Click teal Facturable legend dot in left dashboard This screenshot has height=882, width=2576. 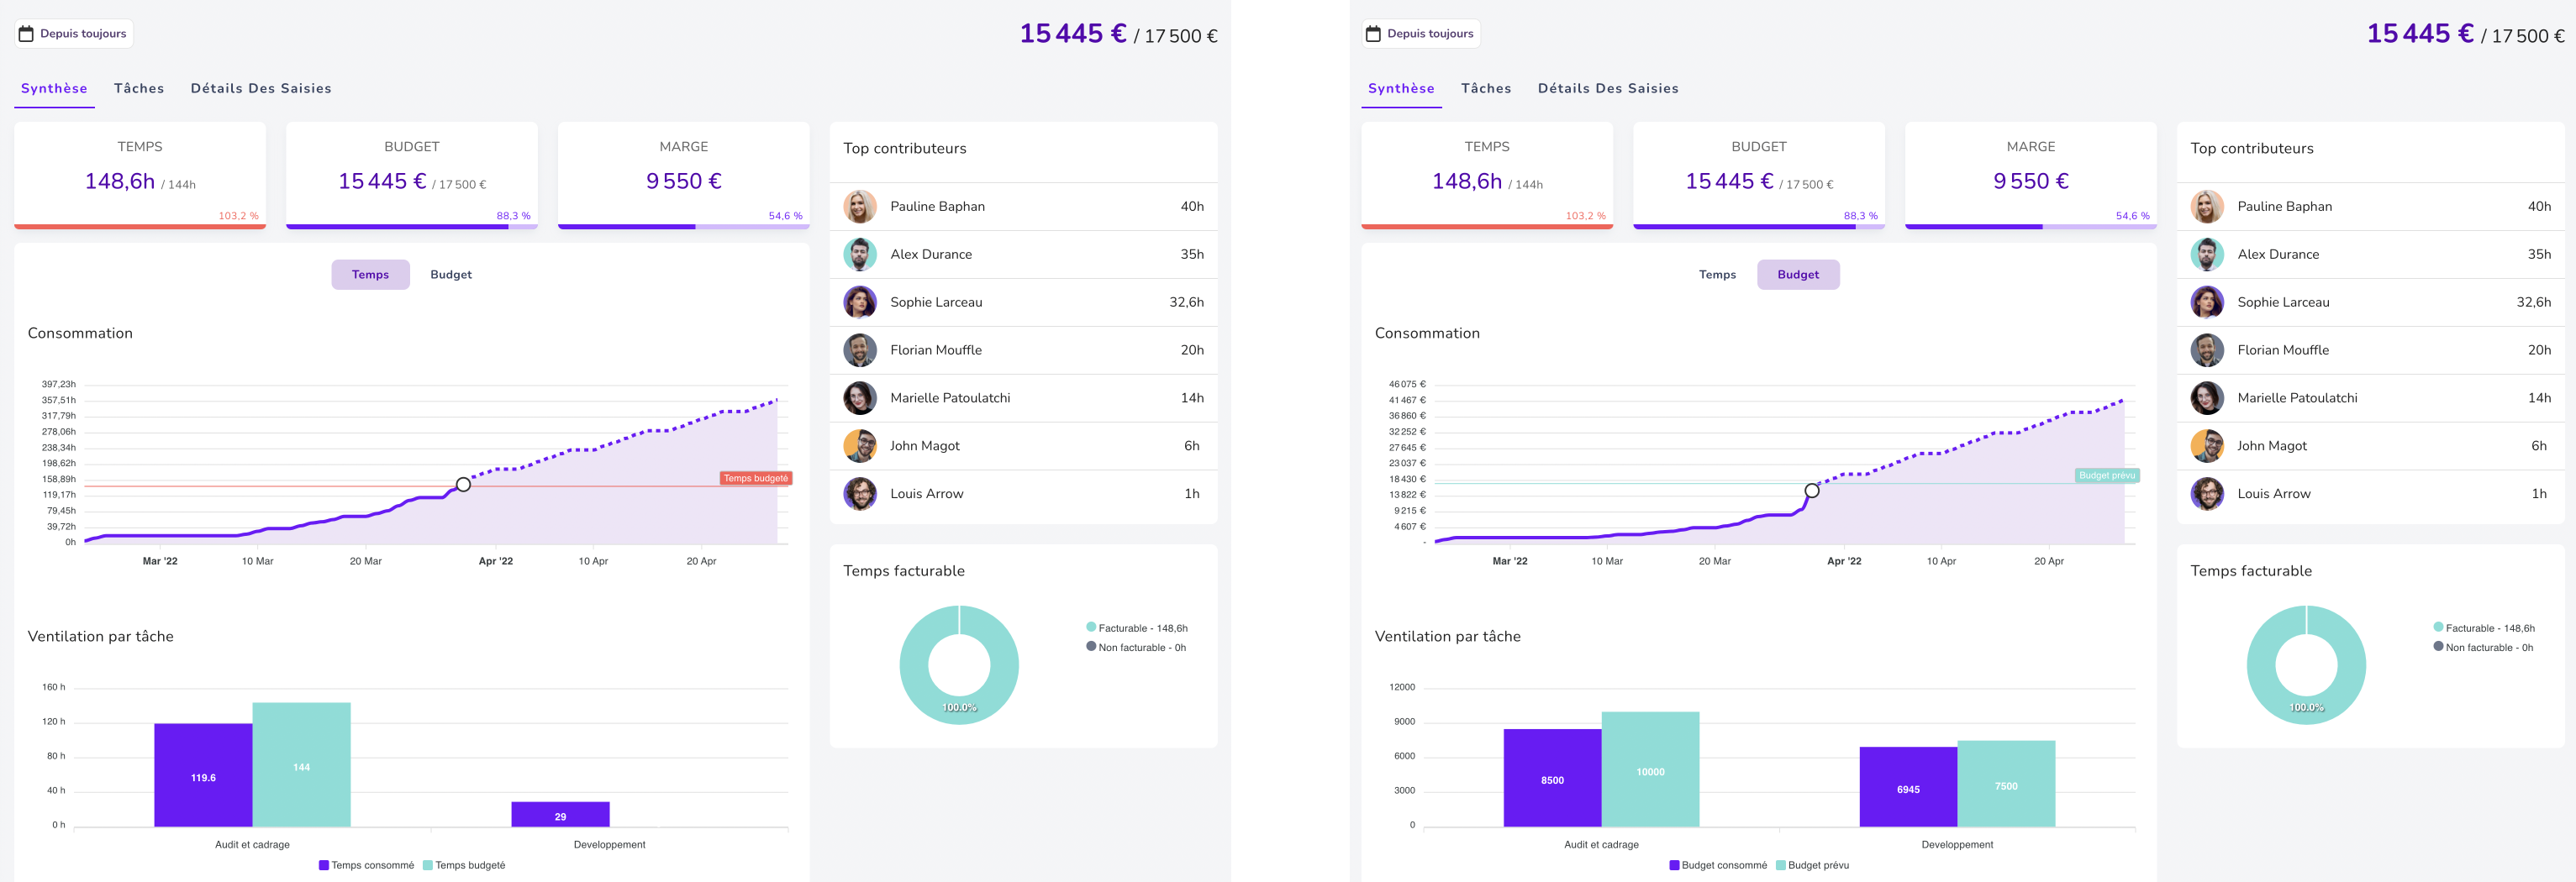click(1091, 627)
